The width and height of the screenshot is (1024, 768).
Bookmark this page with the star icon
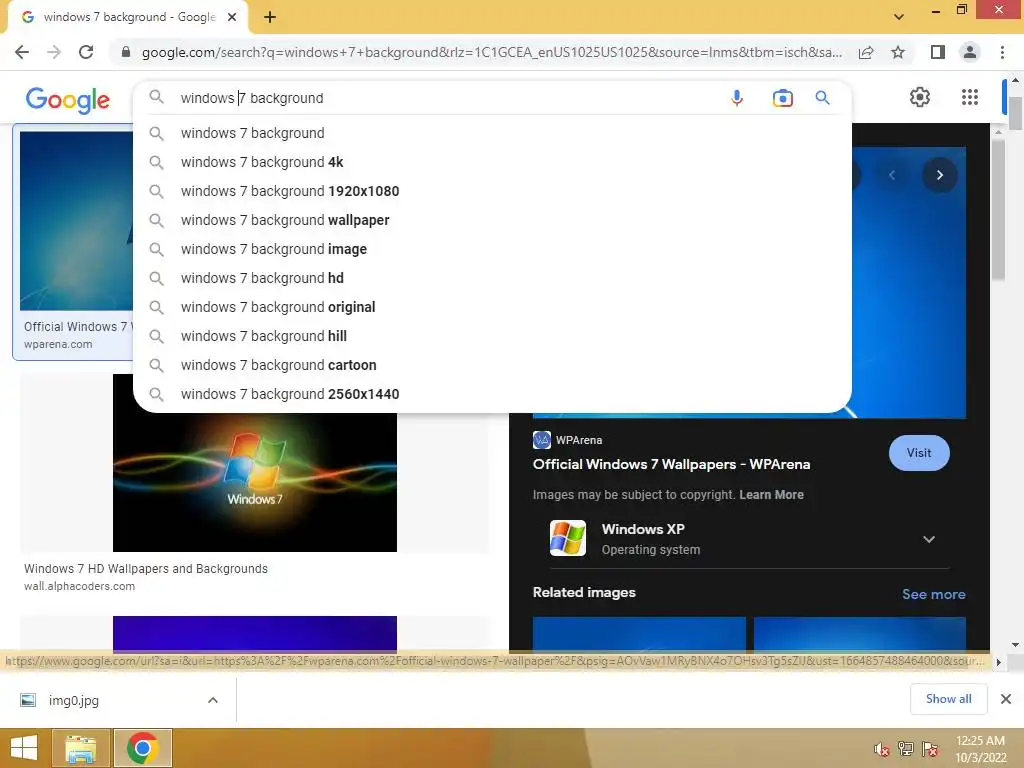[898, 52]
